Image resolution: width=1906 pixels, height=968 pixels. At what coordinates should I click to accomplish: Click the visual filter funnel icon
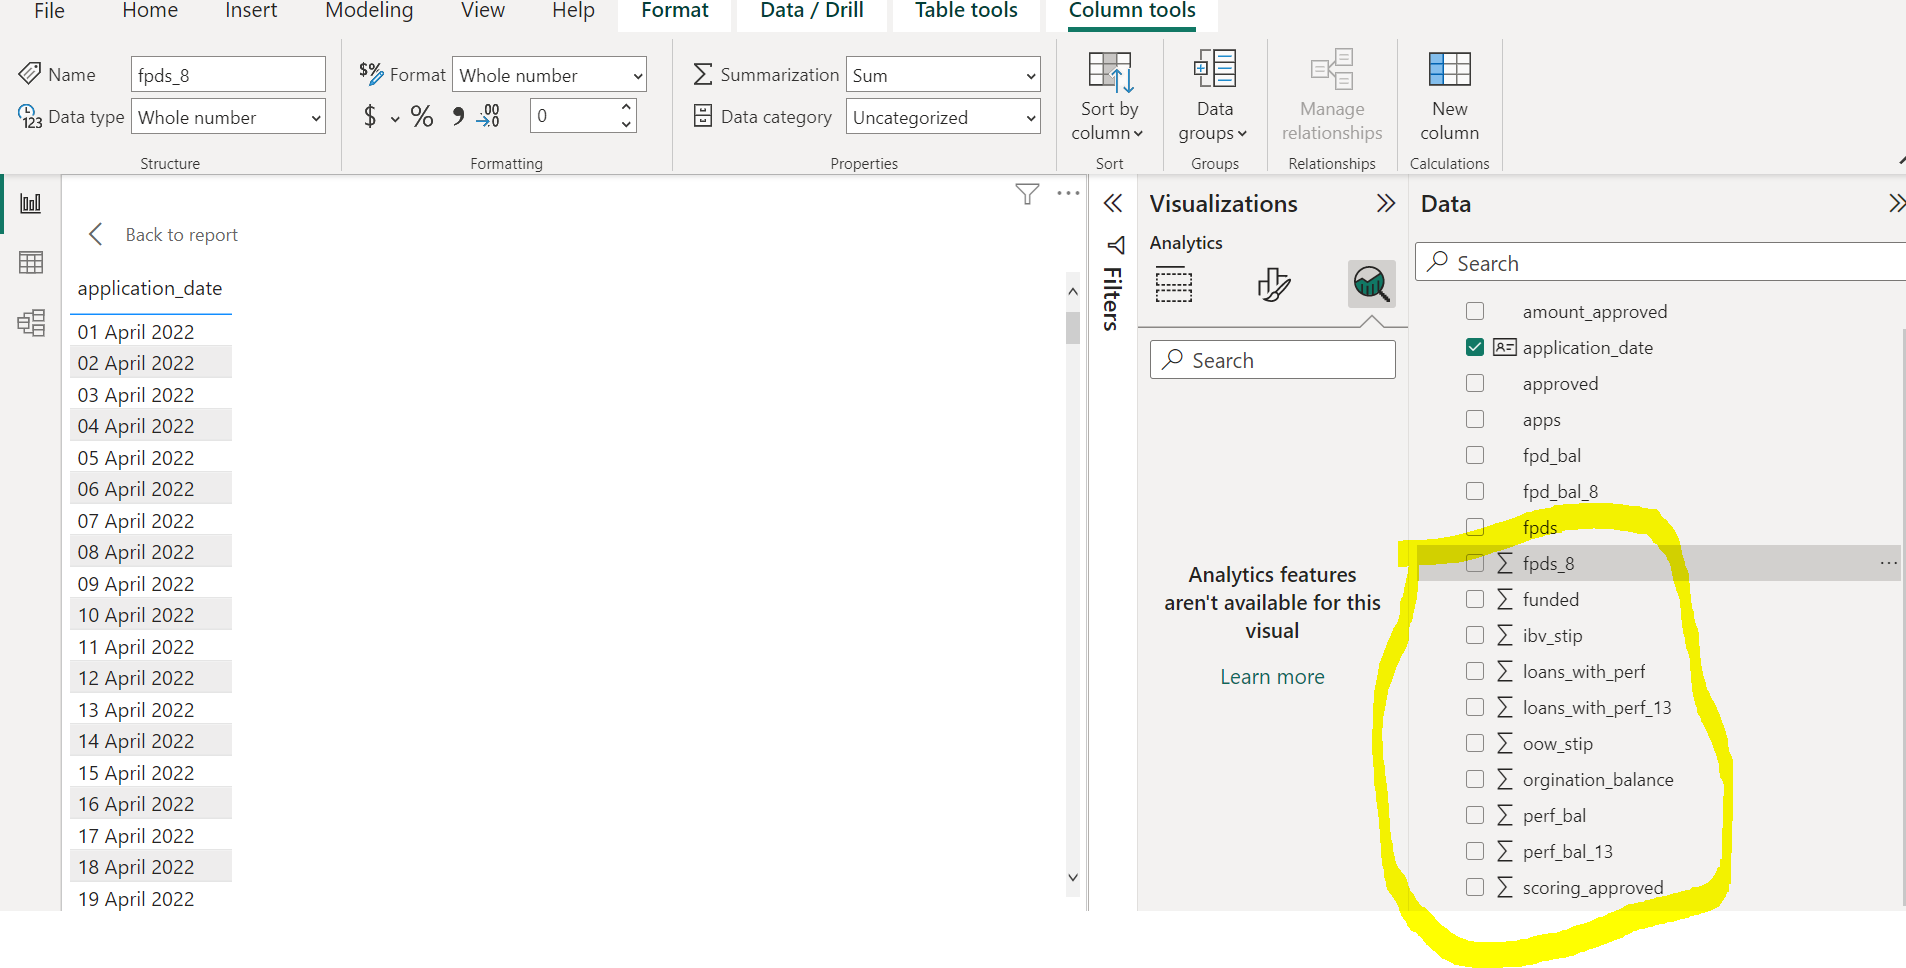coord(1027,194)
